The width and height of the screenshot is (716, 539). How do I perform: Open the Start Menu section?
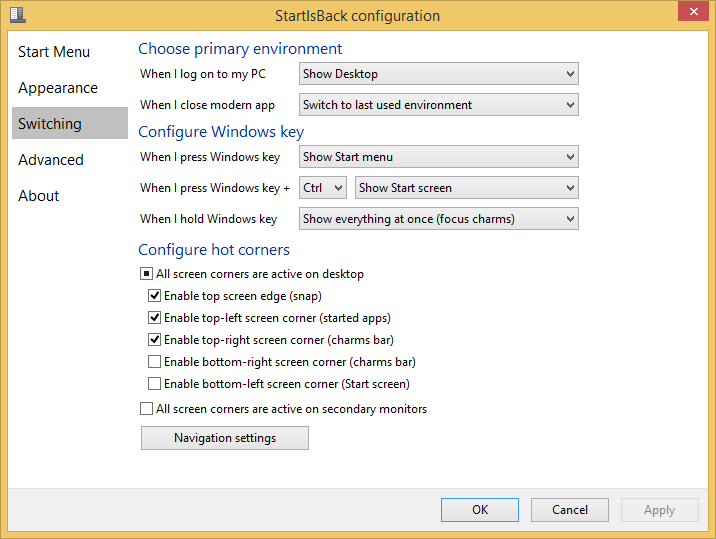pyautogui.click(x=54, y=52)
